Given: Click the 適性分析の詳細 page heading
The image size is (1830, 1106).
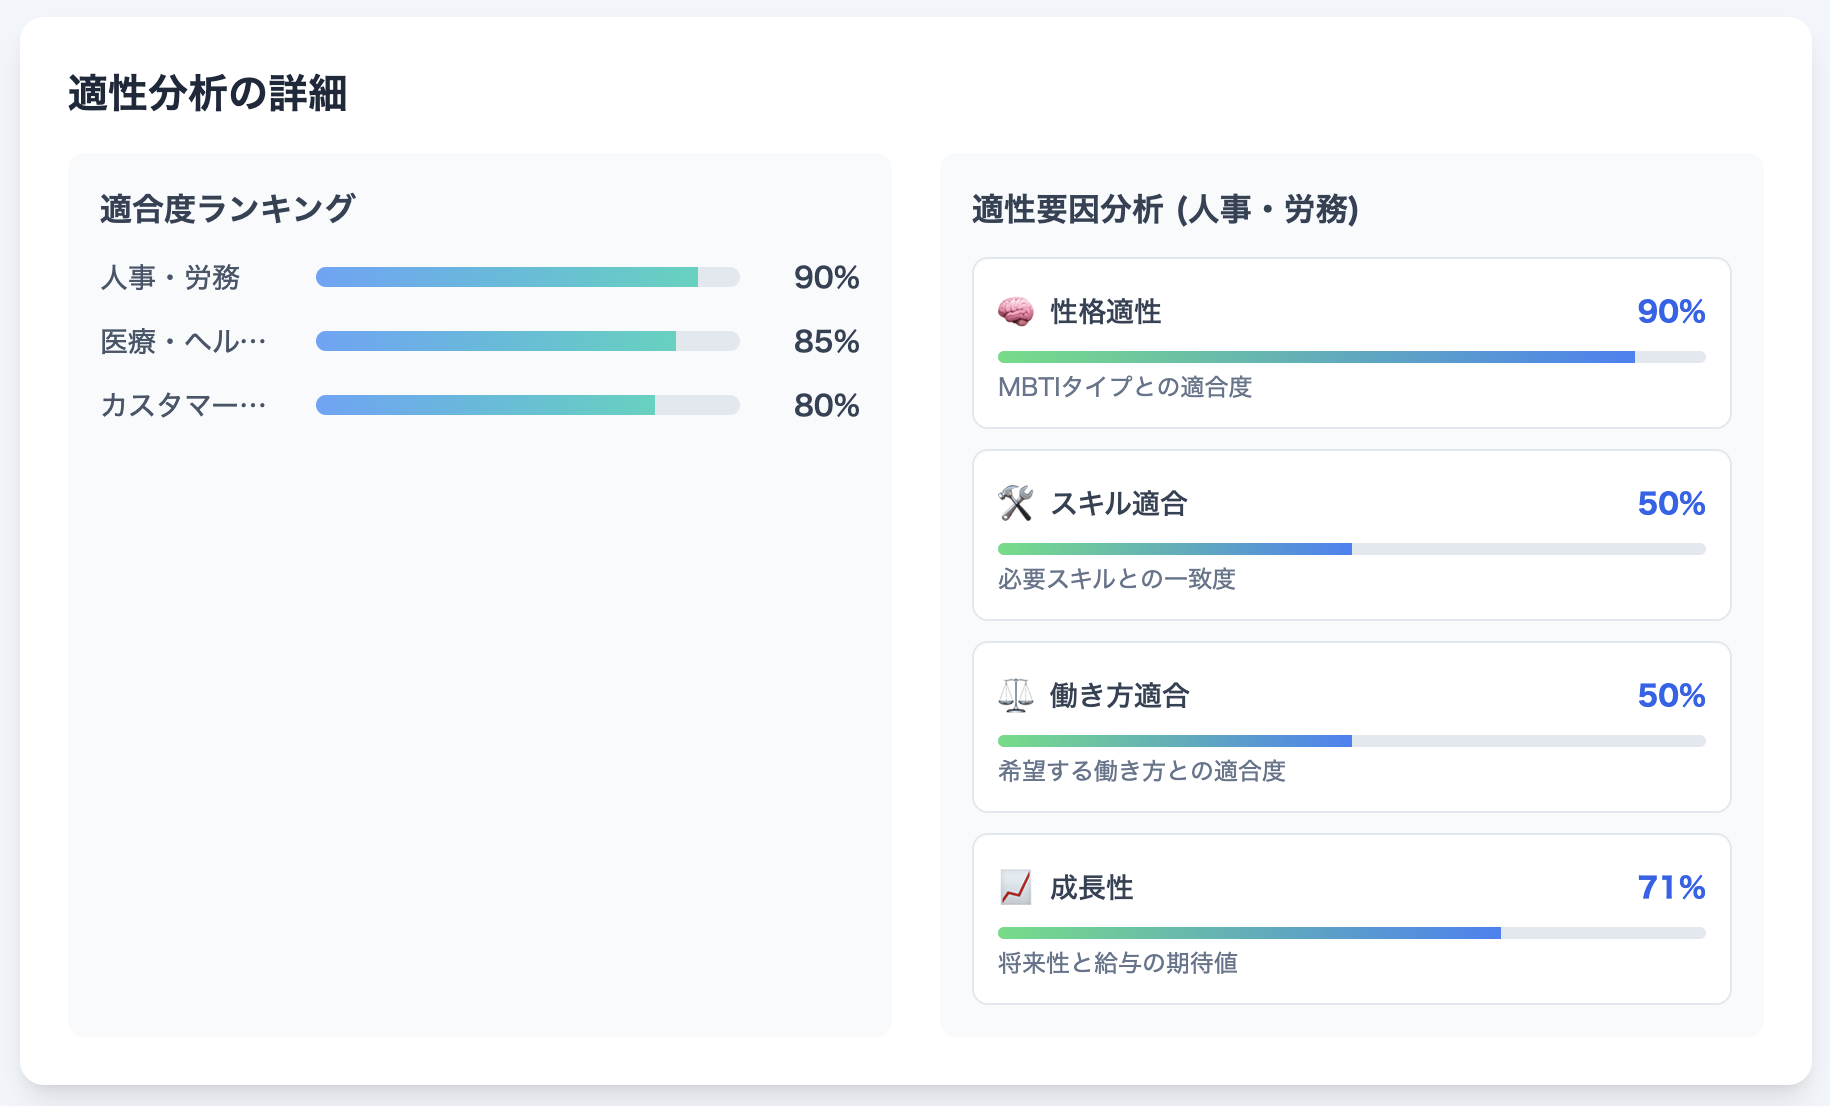Looking at the screenshot, I should (208, 94).
